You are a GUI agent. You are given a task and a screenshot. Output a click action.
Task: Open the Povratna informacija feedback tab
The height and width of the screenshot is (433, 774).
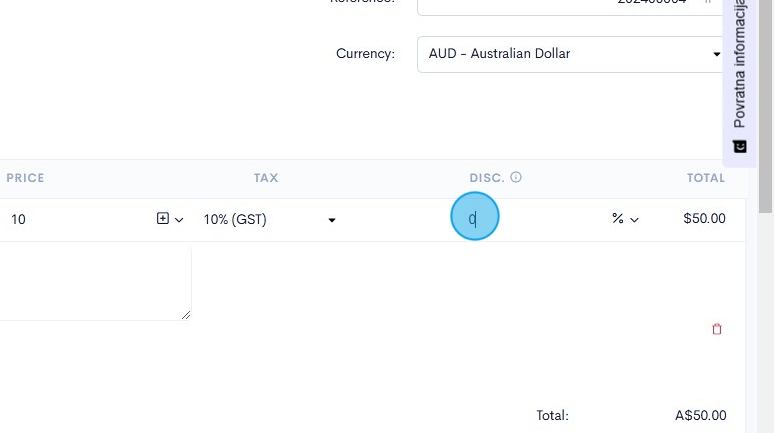pyautogui.click(x=740, y=70)
